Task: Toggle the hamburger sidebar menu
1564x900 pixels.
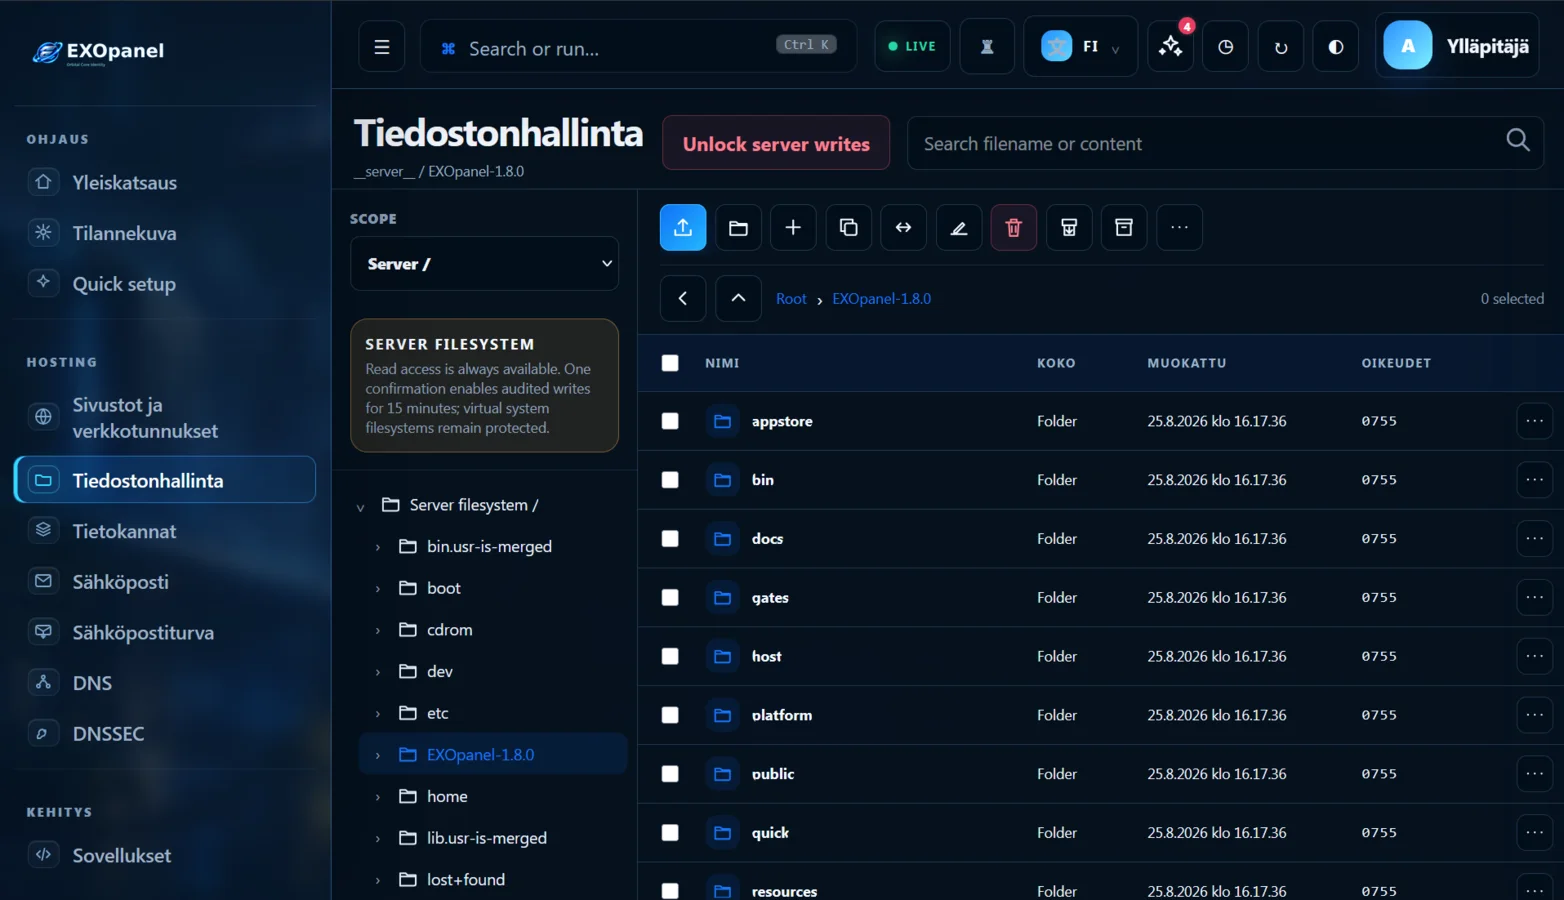Action: [x=382, y=46]
